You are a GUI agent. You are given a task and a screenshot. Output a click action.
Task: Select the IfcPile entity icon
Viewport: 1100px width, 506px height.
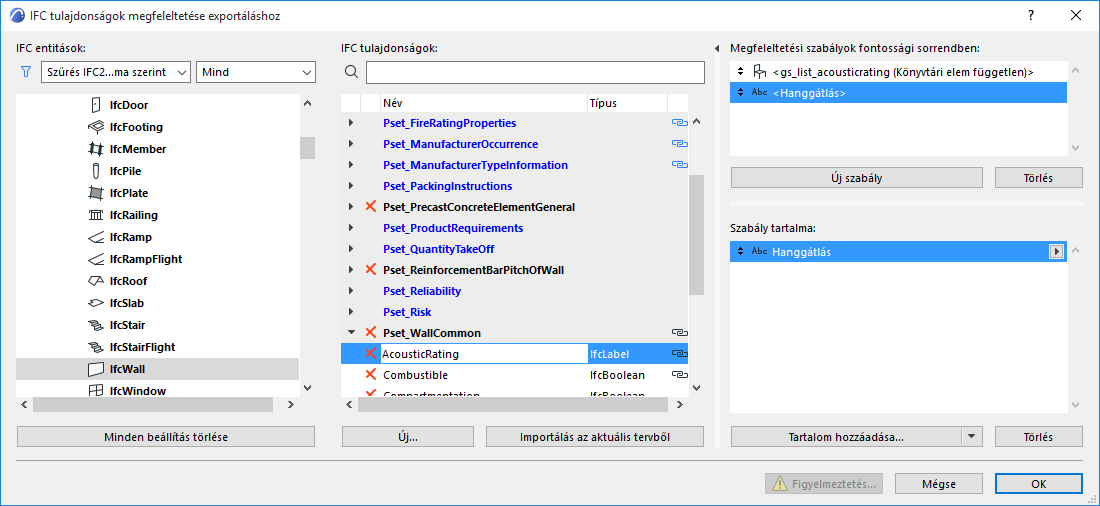[x=96, y=171]
